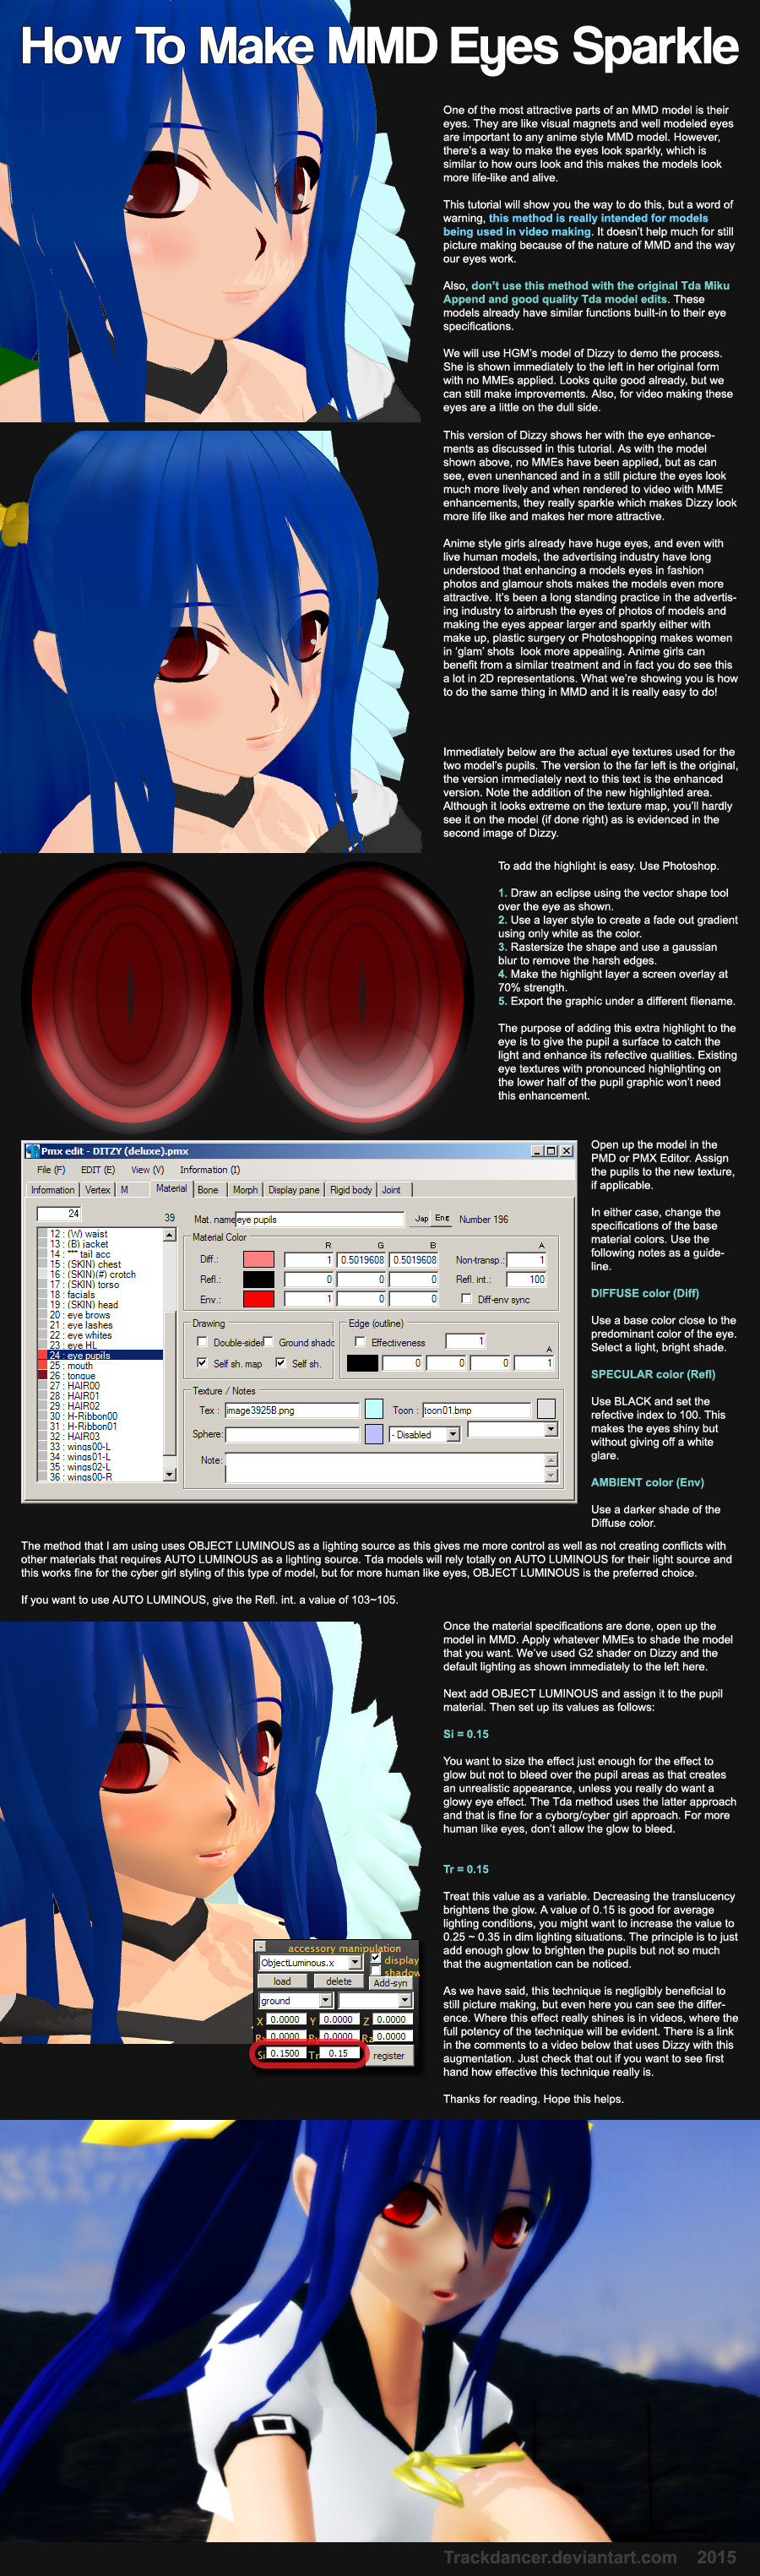Open the Information (I) menu
This screenshot has height=2576, width=760.
point(210,1170)
